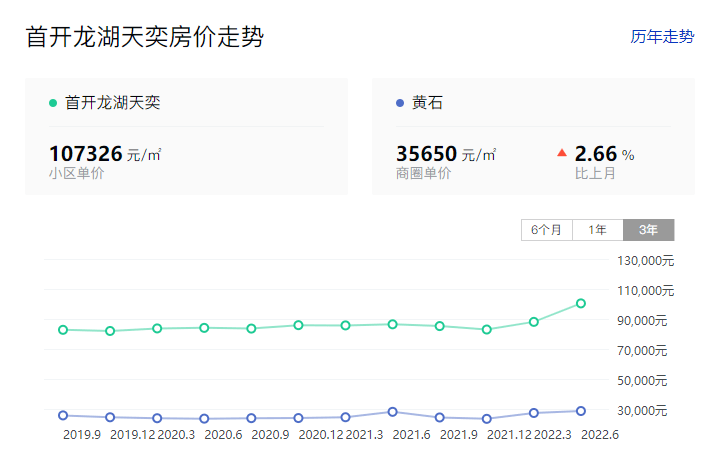The image size is (701, 460).
Task: Click the 2020.6 axis label
Action: 223,435
